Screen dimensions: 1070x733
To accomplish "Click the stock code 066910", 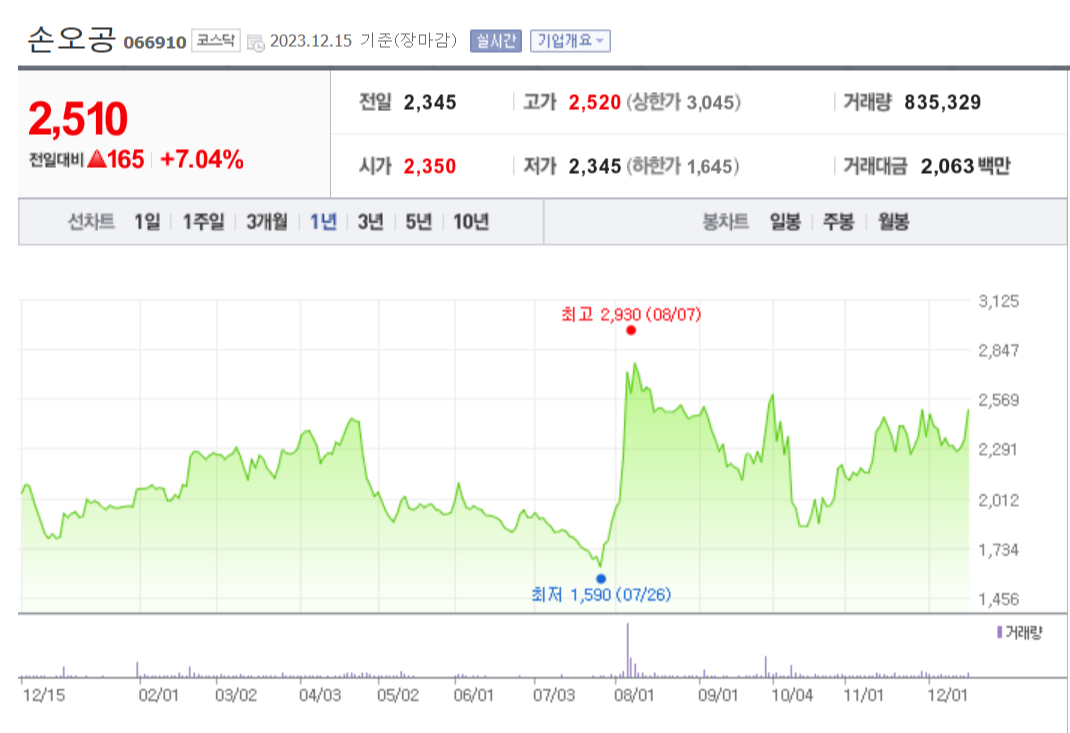I will coord(155,42).
